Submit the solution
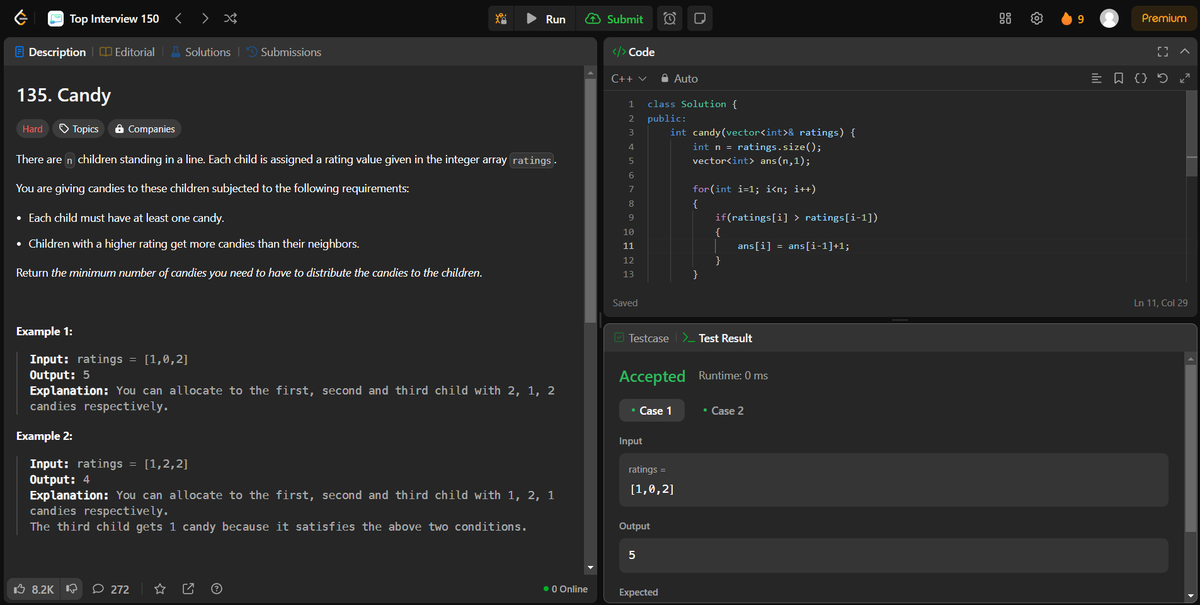The height and width of the screenshot is (605, 1200). (614, 18)
